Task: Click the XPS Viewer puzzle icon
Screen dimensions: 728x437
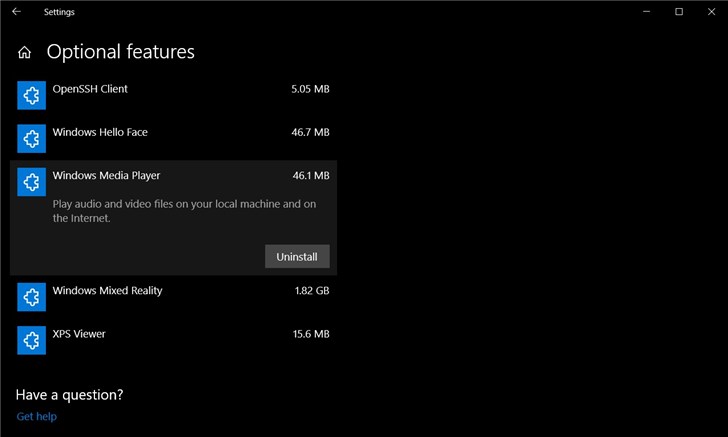Action: click(32, 340)
